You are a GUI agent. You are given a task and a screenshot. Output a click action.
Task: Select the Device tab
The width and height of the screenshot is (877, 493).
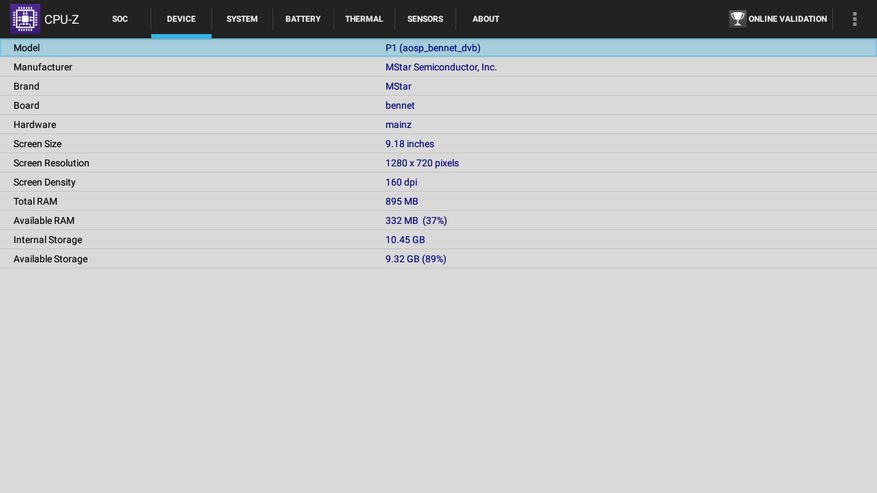[181, 19]
